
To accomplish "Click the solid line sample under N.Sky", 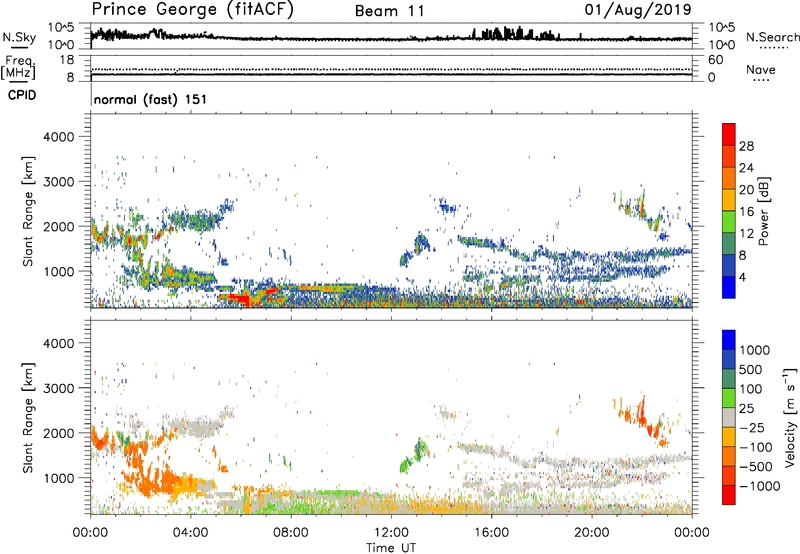I will tap(19, 47).
